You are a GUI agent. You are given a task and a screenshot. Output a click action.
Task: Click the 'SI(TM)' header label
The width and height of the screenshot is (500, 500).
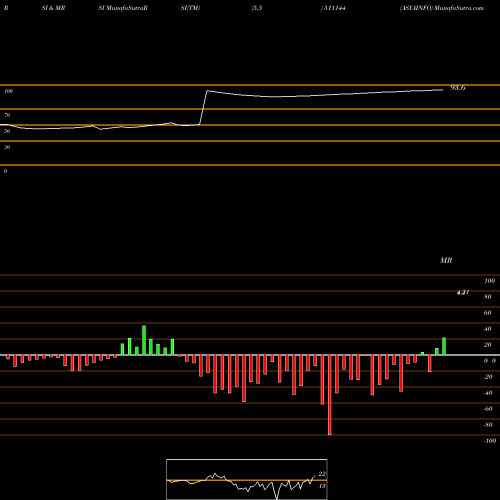point(190,8)
